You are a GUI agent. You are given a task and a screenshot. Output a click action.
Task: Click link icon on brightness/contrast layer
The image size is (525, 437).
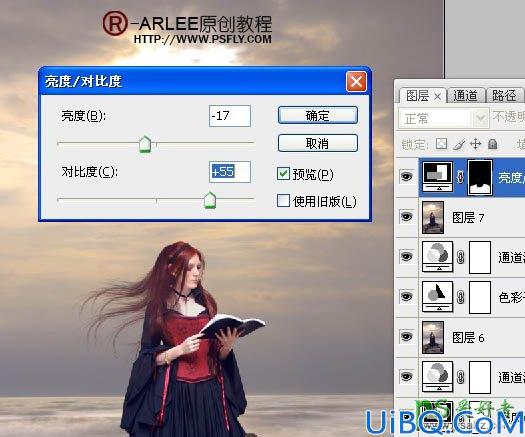coord(461,177)
